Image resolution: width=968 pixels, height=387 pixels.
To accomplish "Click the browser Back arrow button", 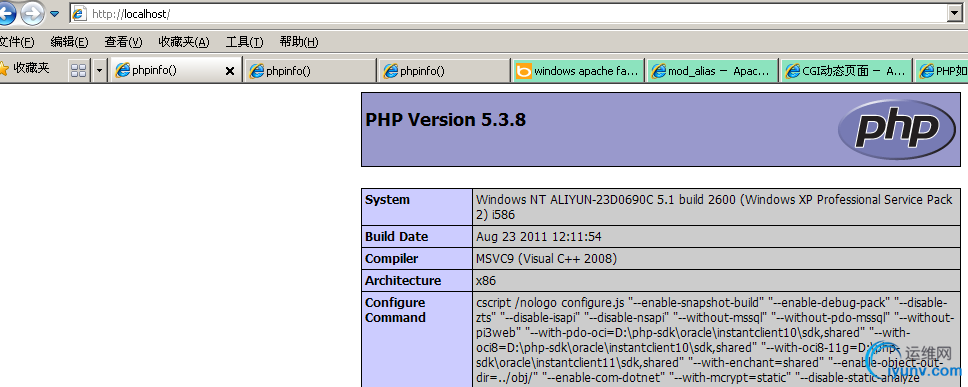I will [7, 14].
